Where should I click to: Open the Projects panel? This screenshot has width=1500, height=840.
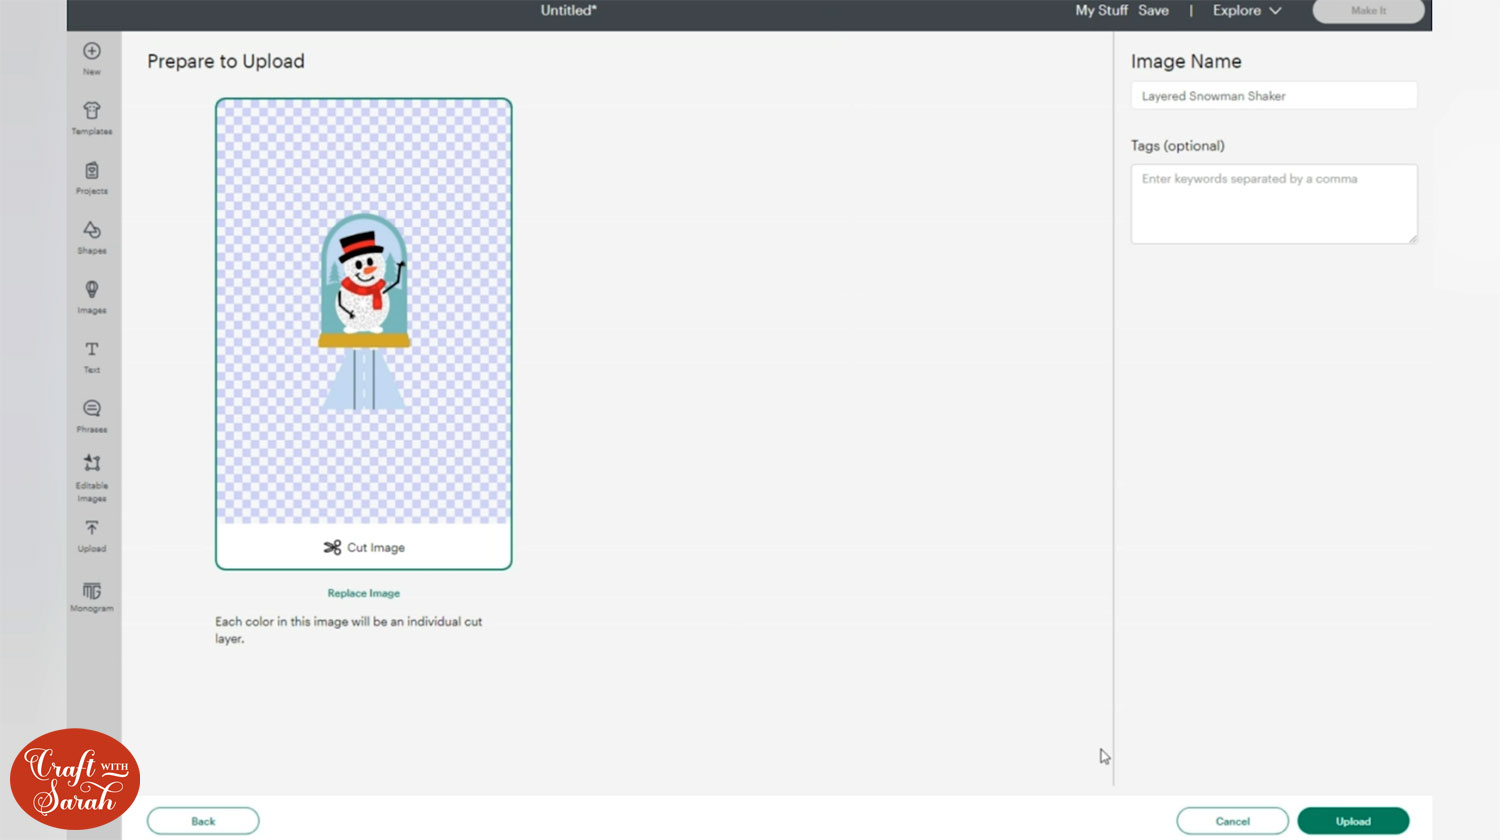tap(92, 178)
